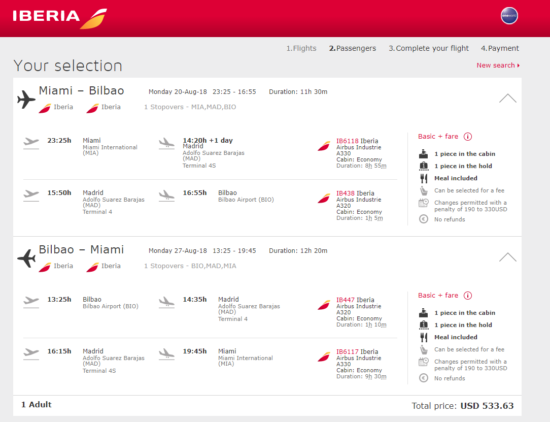Click the total price USD 533.63
This screenshot has width=550, height=422.
(487, 406)
